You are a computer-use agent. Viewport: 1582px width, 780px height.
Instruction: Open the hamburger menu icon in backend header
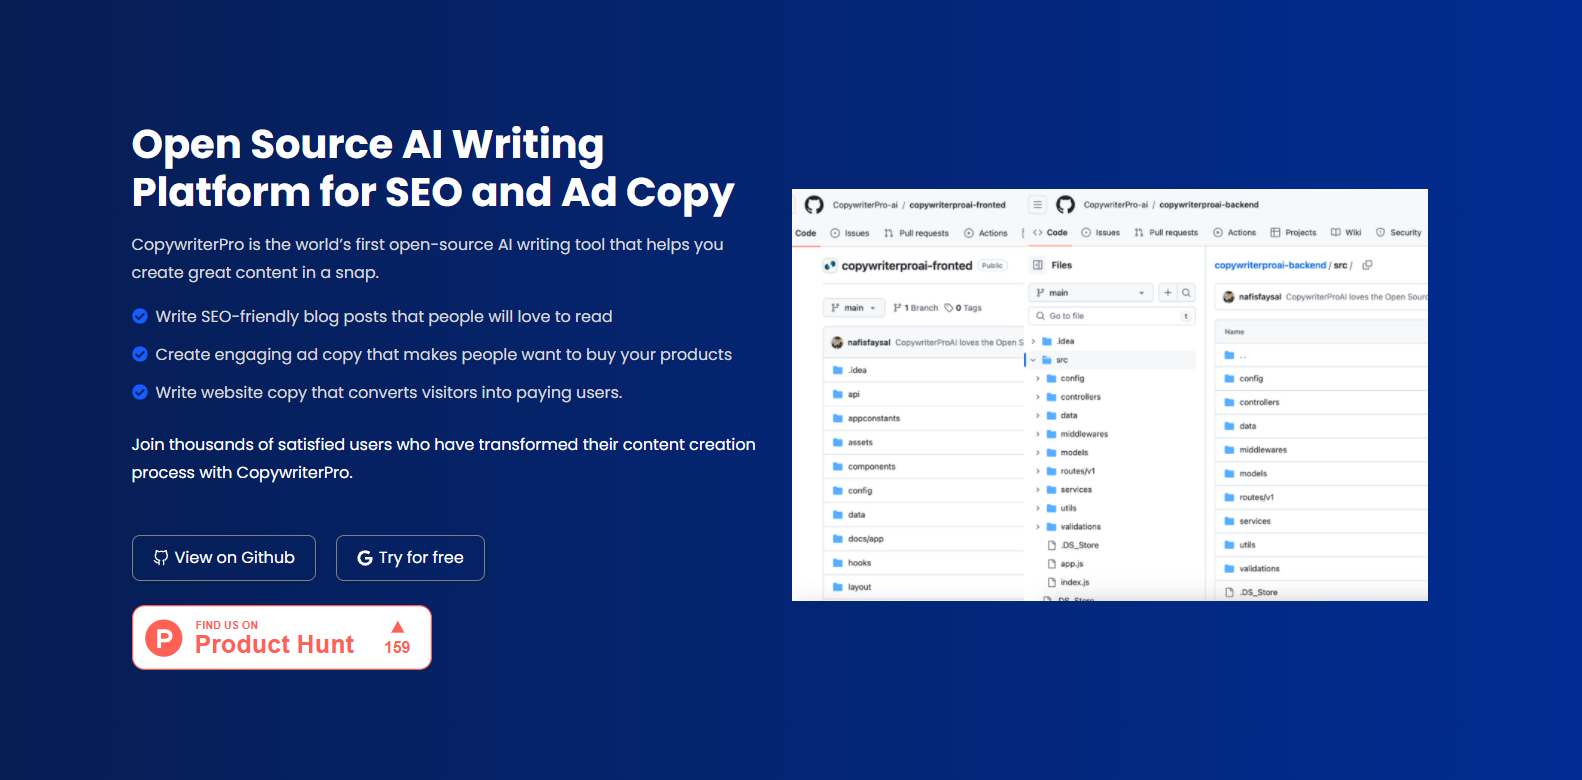point(1038,205)
